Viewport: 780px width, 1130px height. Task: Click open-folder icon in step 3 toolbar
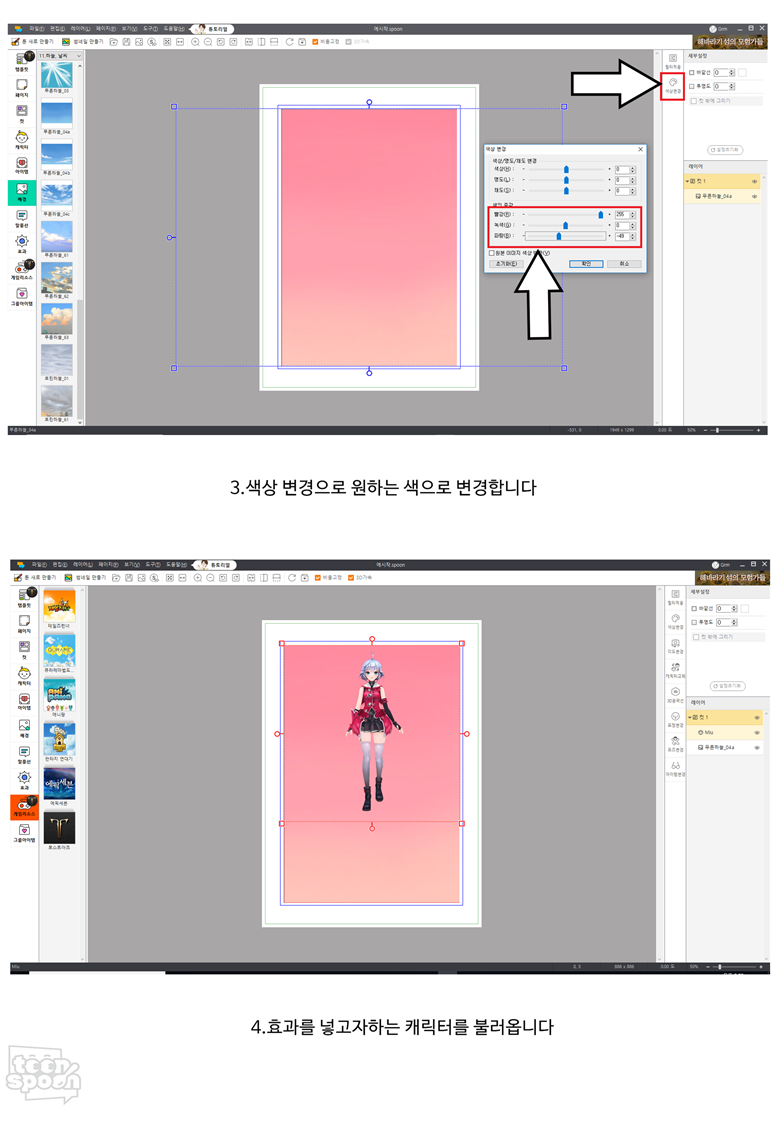coord(113,42)
